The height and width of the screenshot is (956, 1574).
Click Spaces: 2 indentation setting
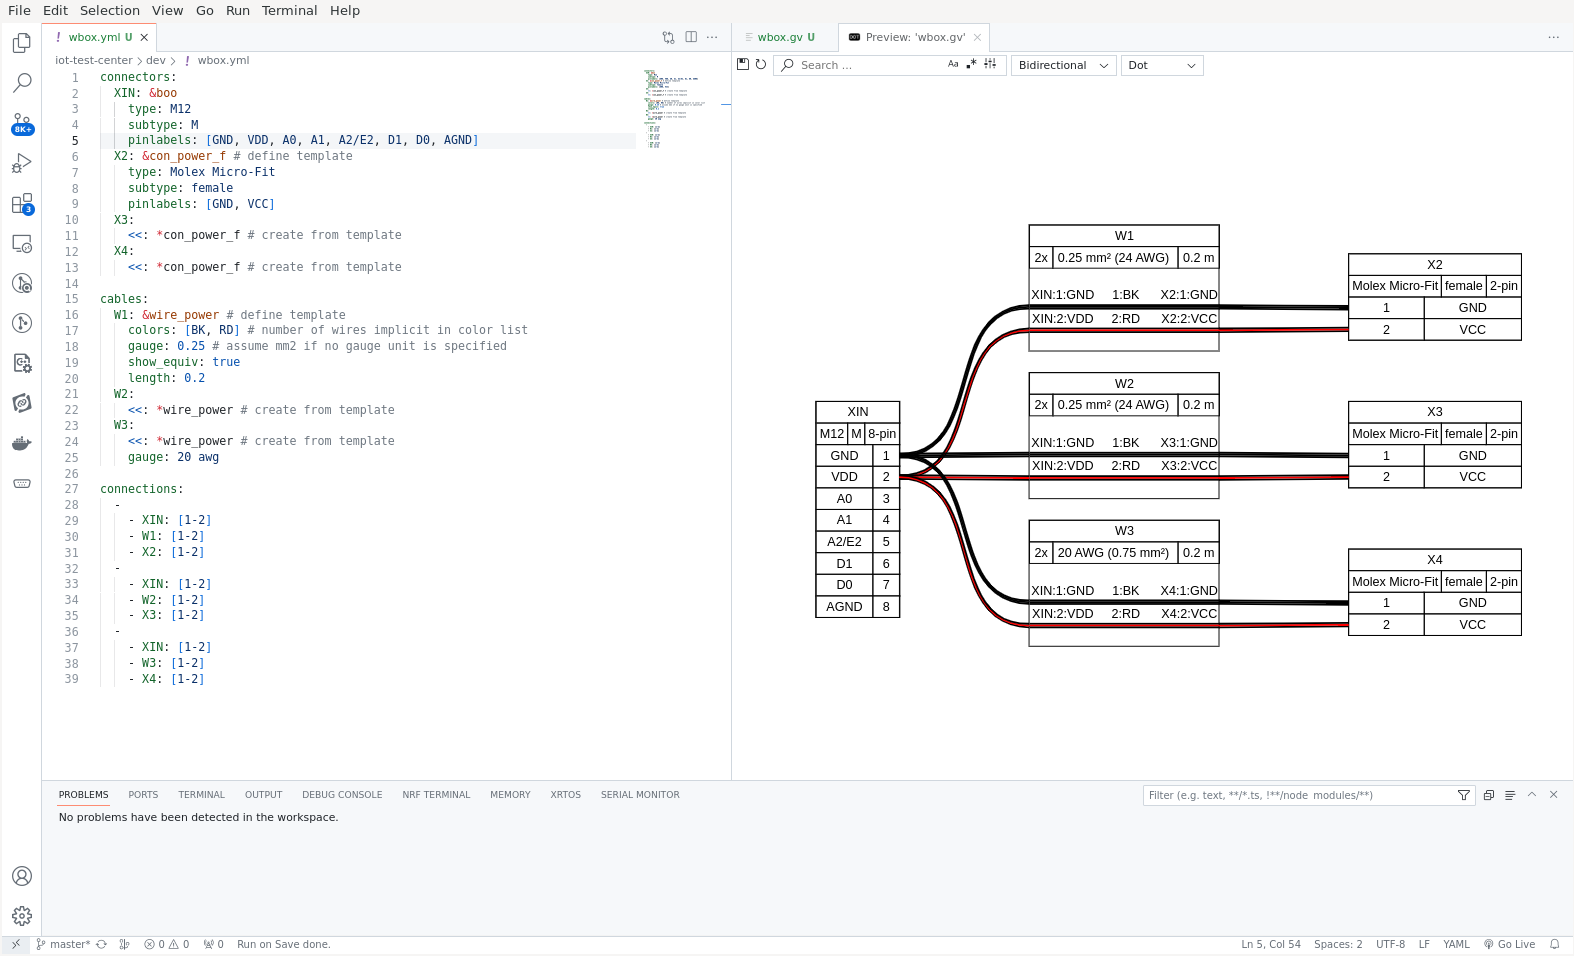click(1338, 944)
